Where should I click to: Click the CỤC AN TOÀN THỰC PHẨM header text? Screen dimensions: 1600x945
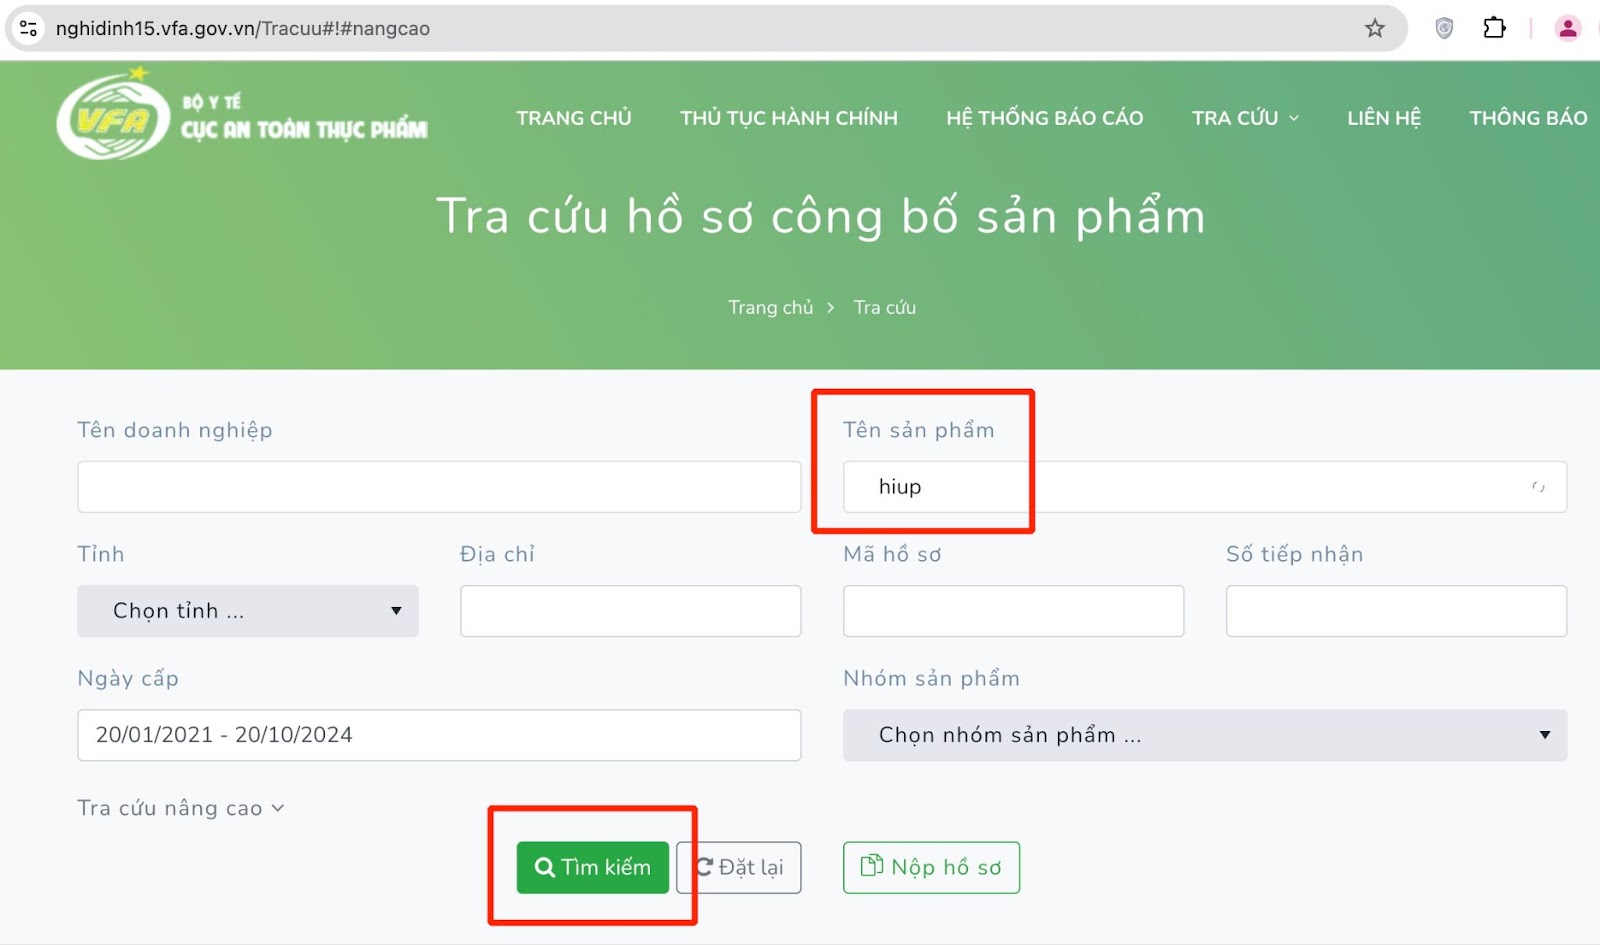tap(304, 130)
